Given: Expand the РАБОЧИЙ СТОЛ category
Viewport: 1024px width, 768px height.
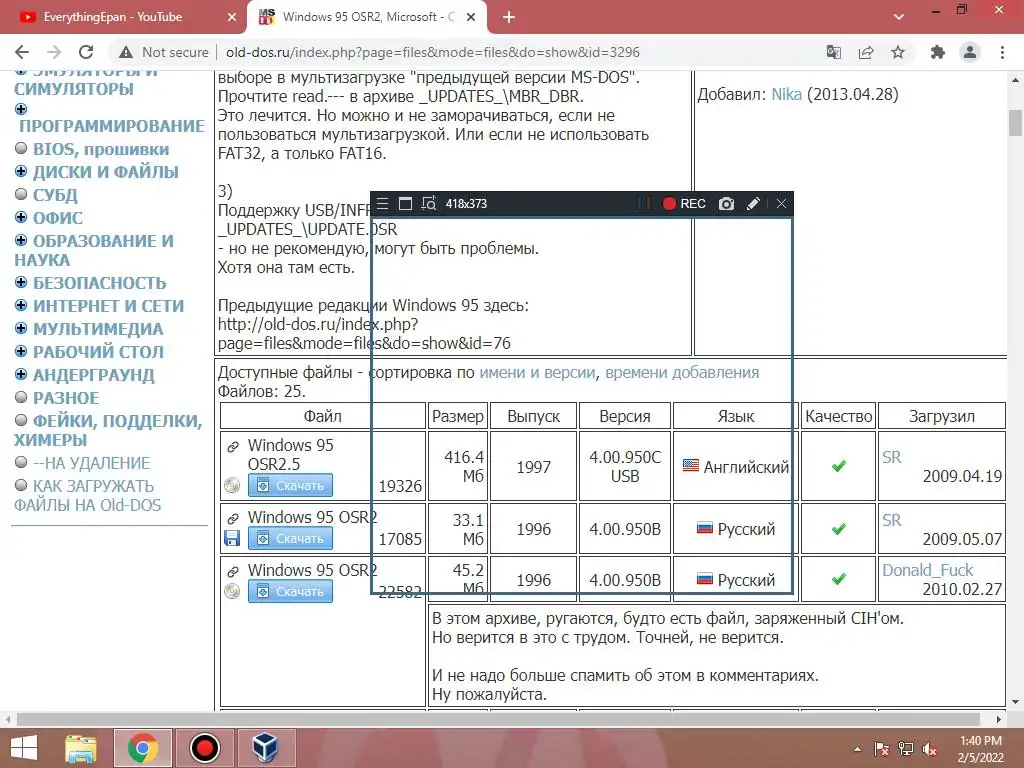Looking at the screenshot, I should coord(21,351).
